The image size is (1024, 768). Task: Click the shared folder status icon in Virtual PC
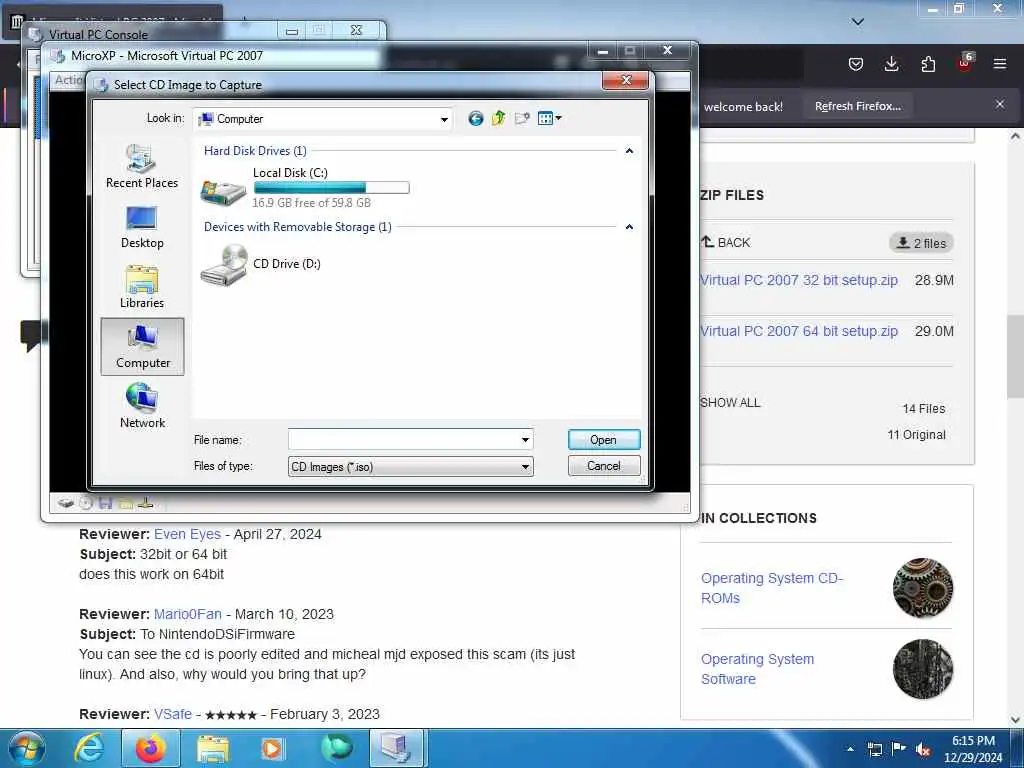click(125, 503)
